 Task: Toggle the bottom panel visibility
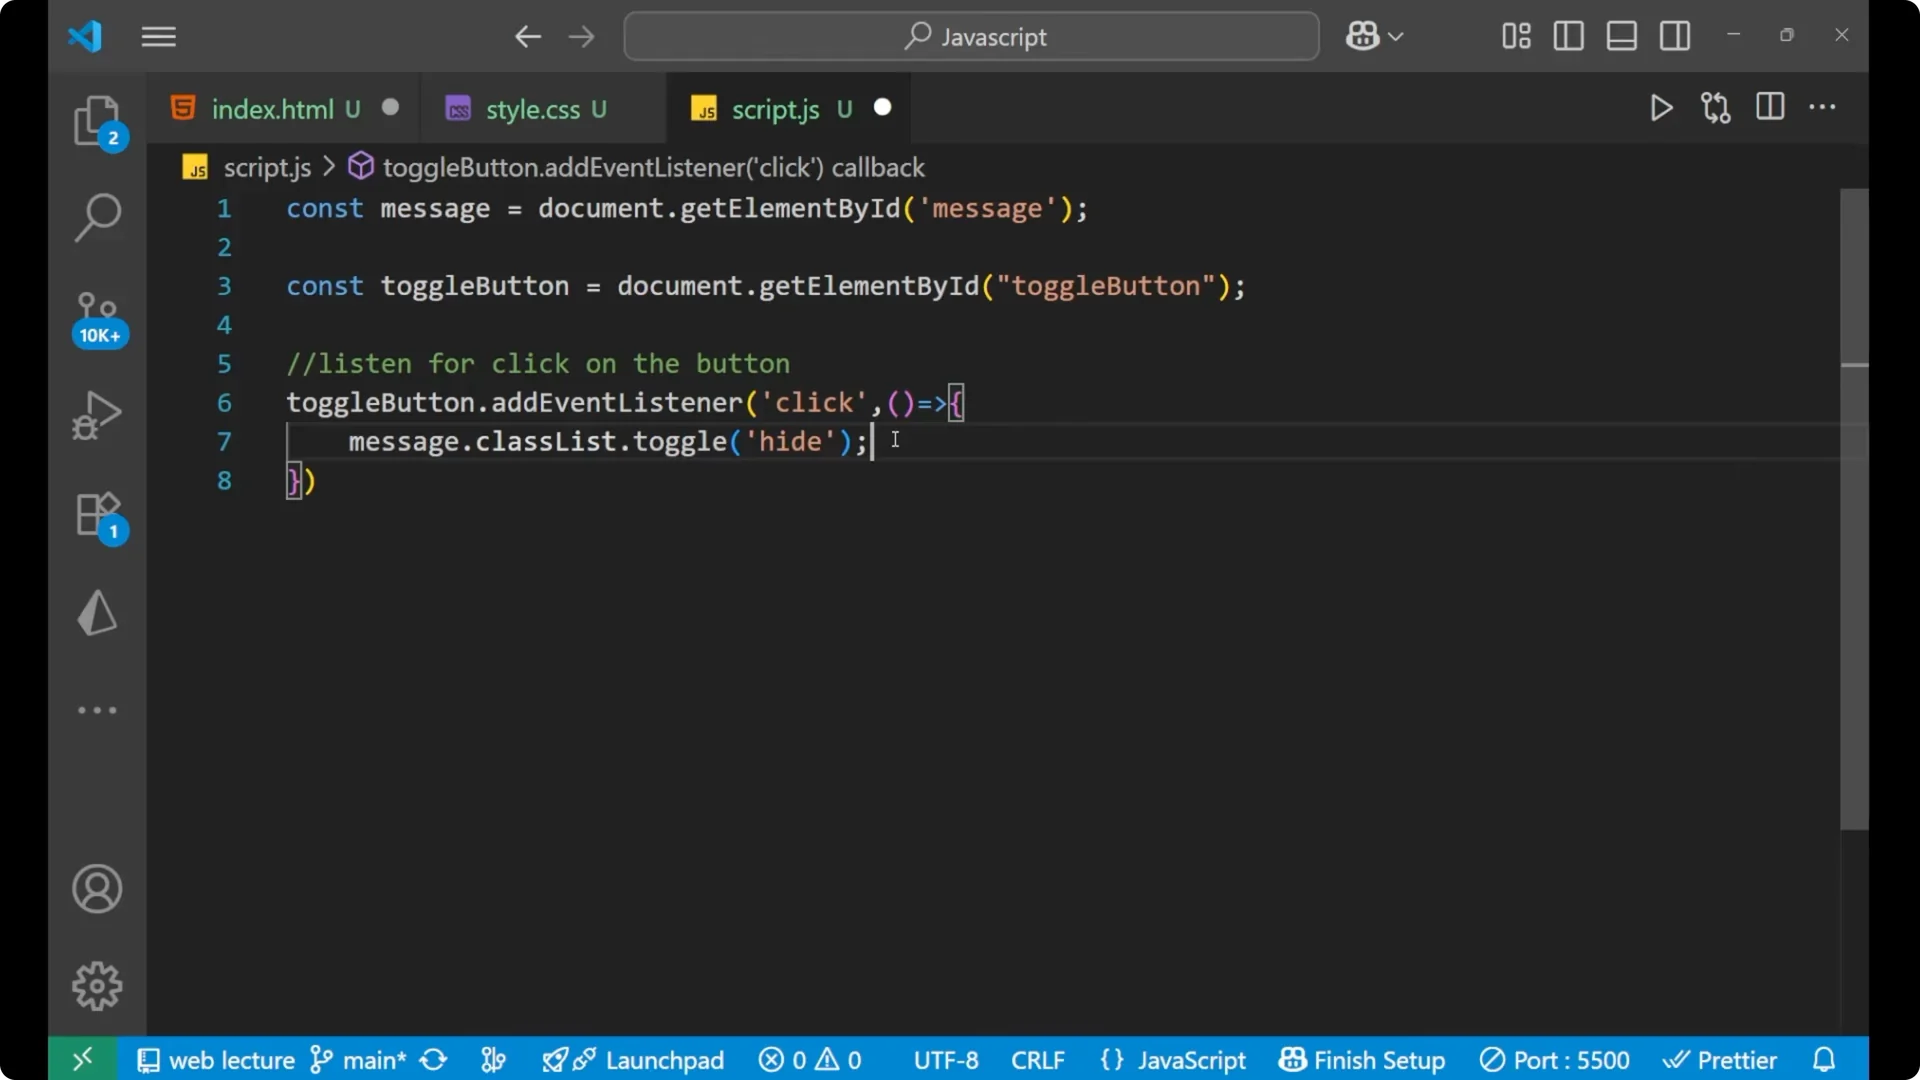click(1621, 36)
